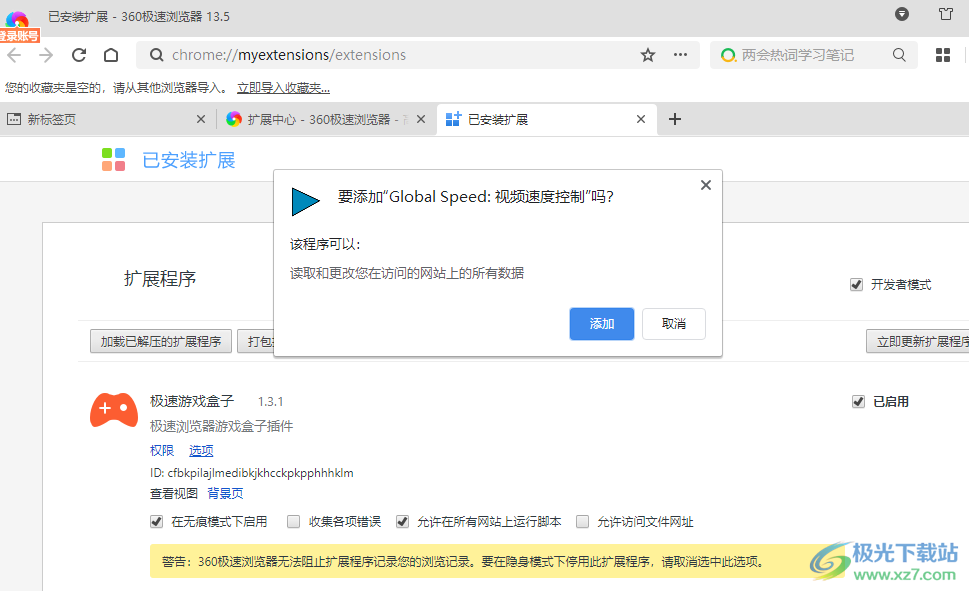This screenshot has height=591, width=969.
Task: Bookmark page with star icon
Action: 648,55
